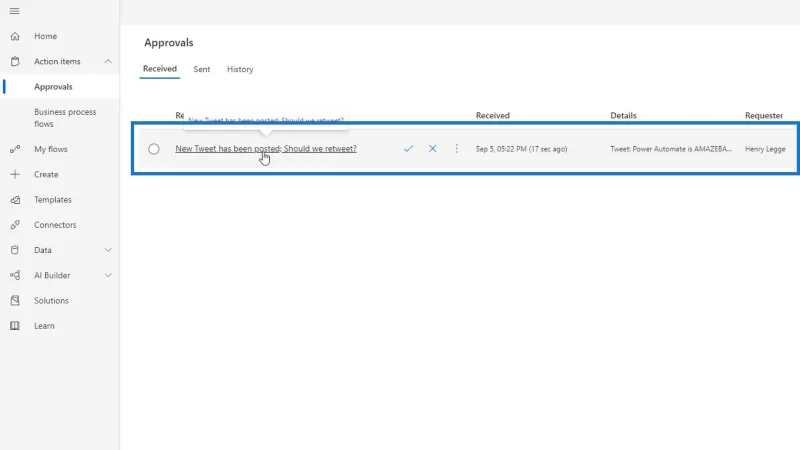This screenshot has height=450, width=800.
Task: Open the Connectors page
Action: point(55,224)
